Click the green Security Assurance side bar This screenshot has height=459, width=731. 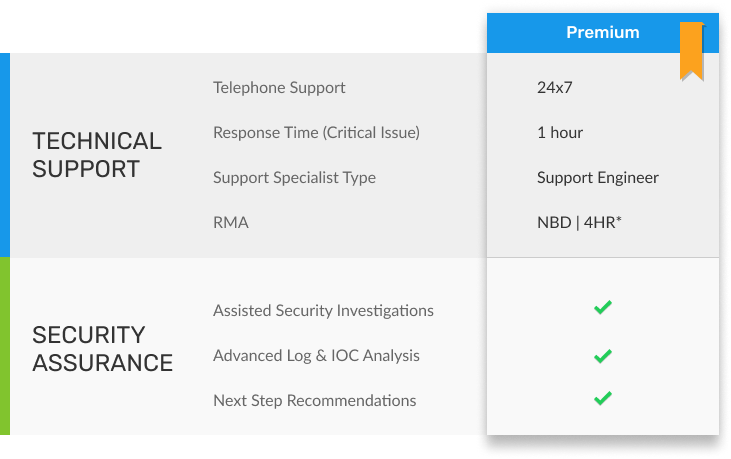pyautogui.click(x=5, y=346)
